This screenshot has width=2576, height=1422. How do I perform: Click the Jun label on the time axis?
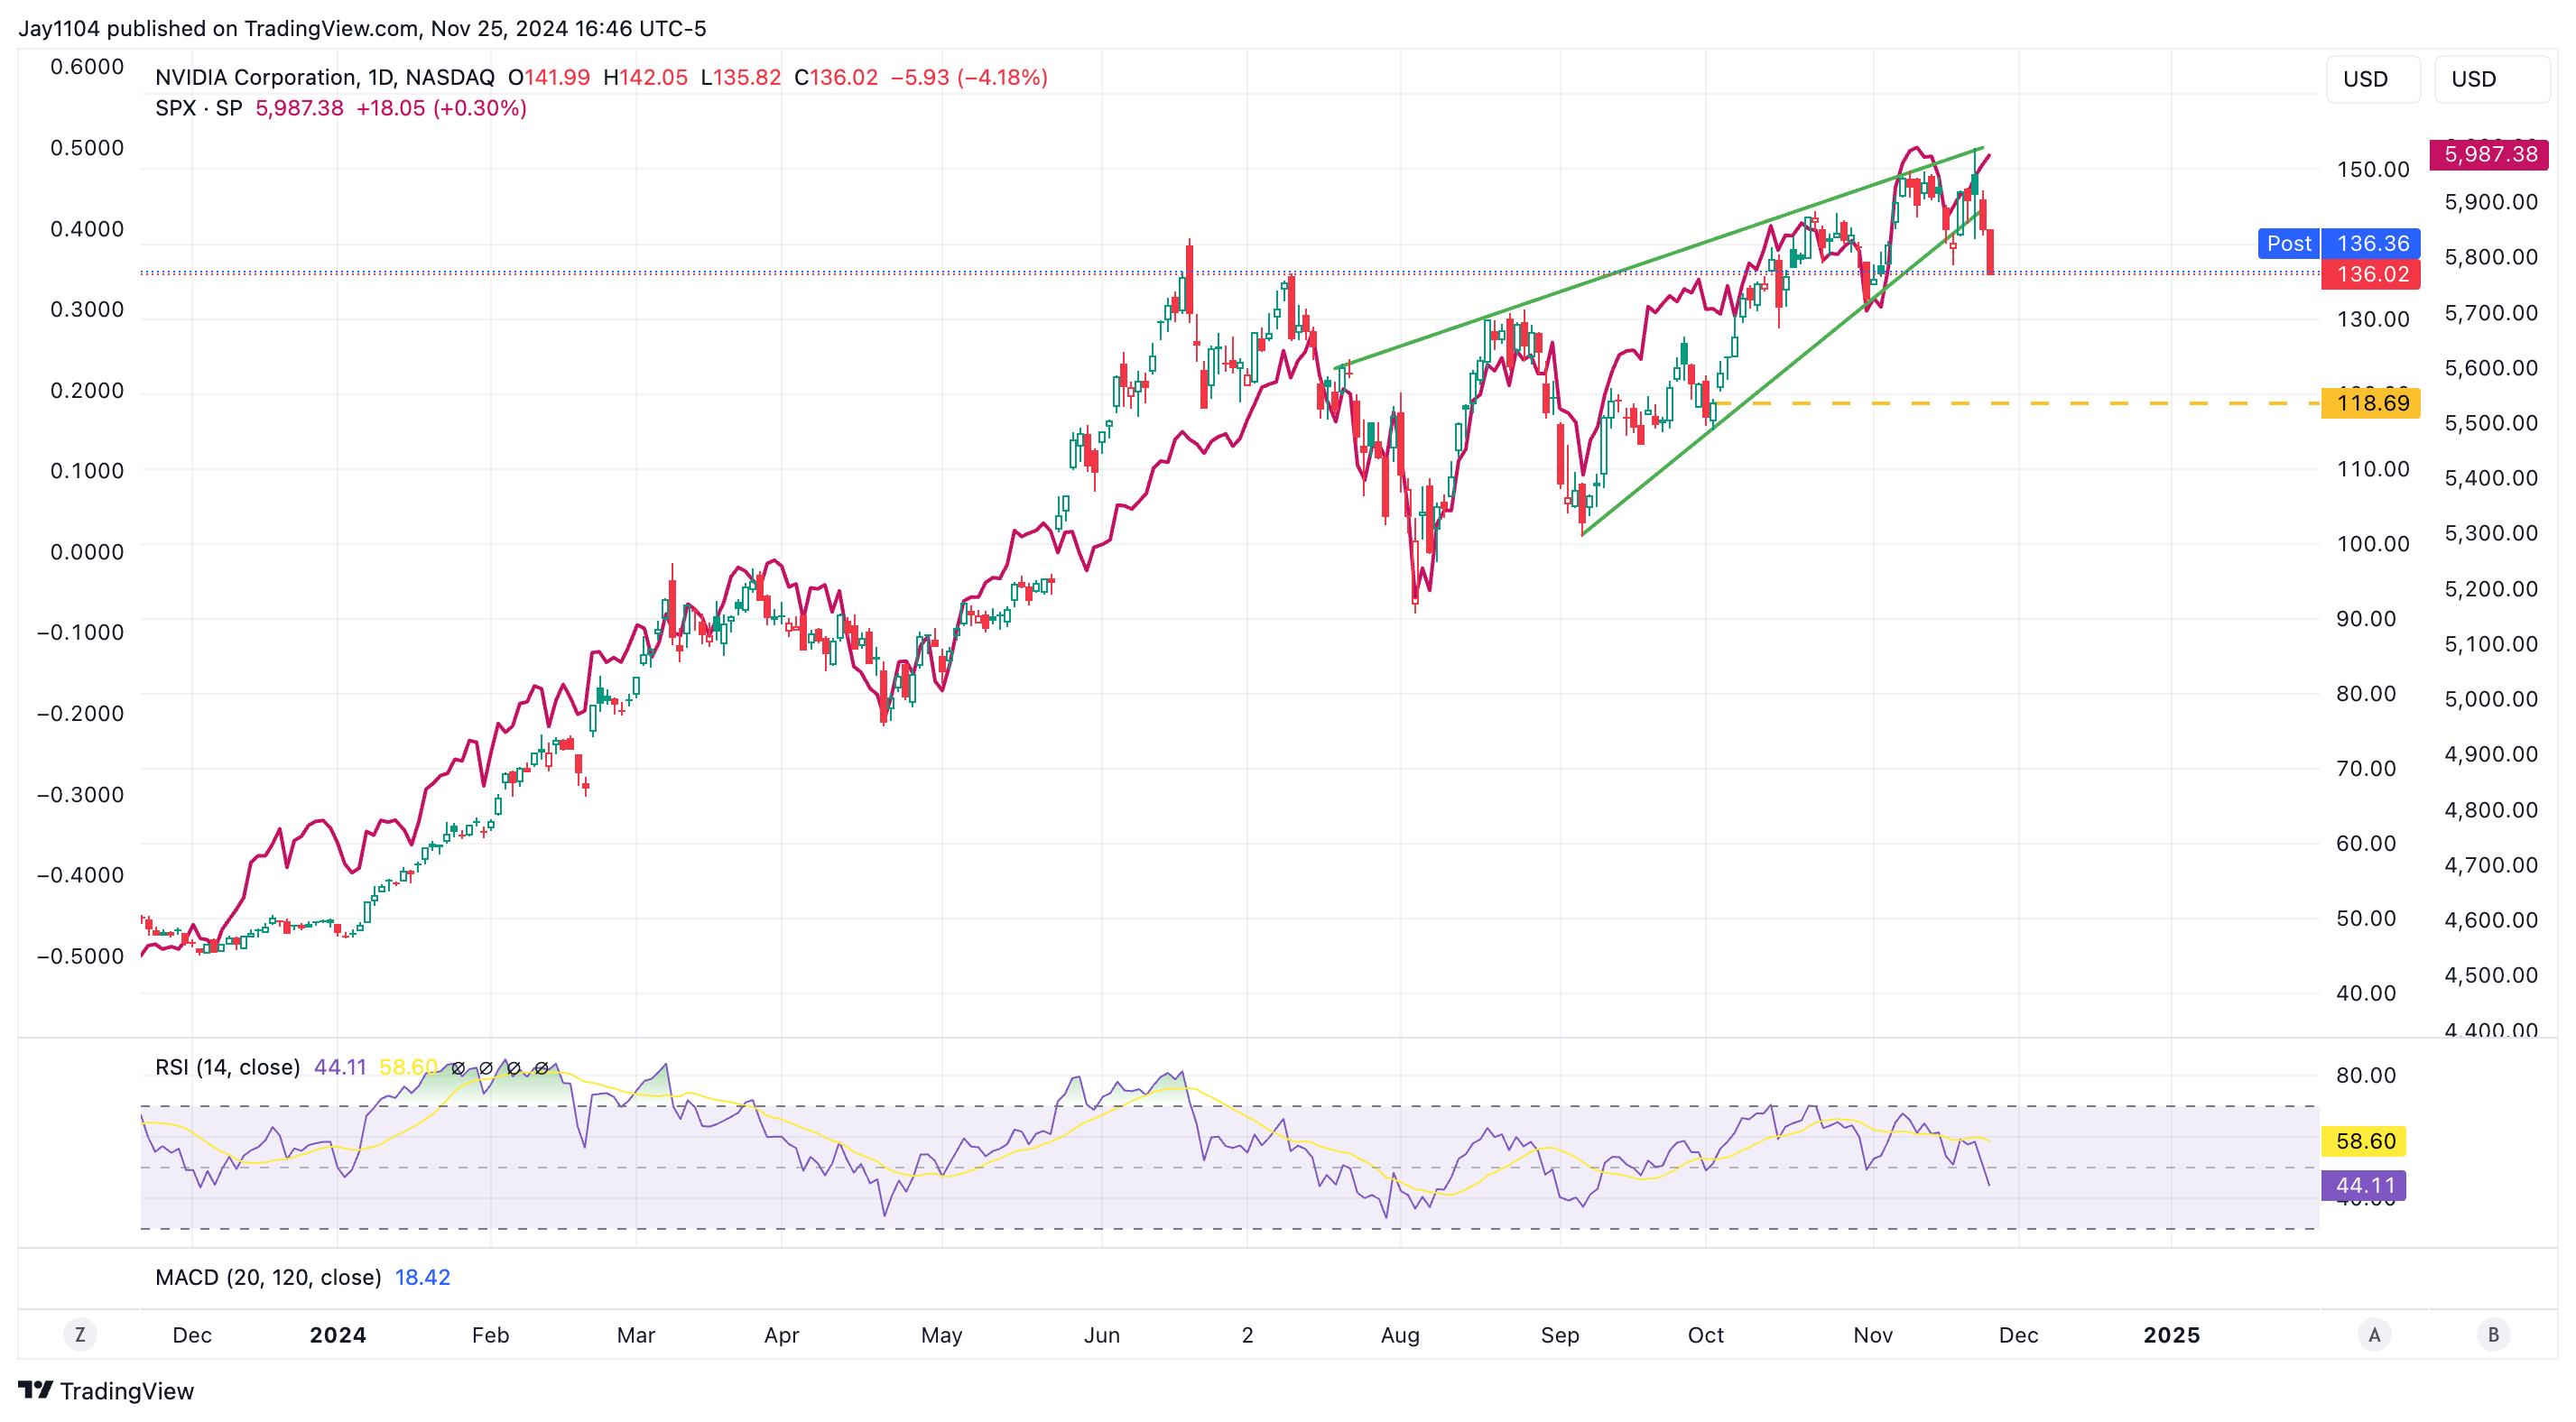(x=1101, y=1335)
